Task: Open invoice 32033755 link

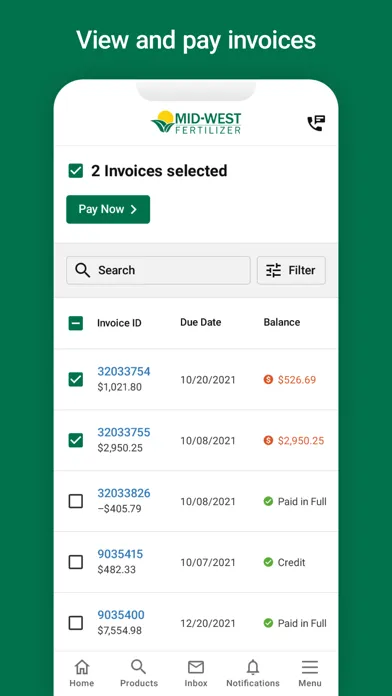Action: coord(124,432)
